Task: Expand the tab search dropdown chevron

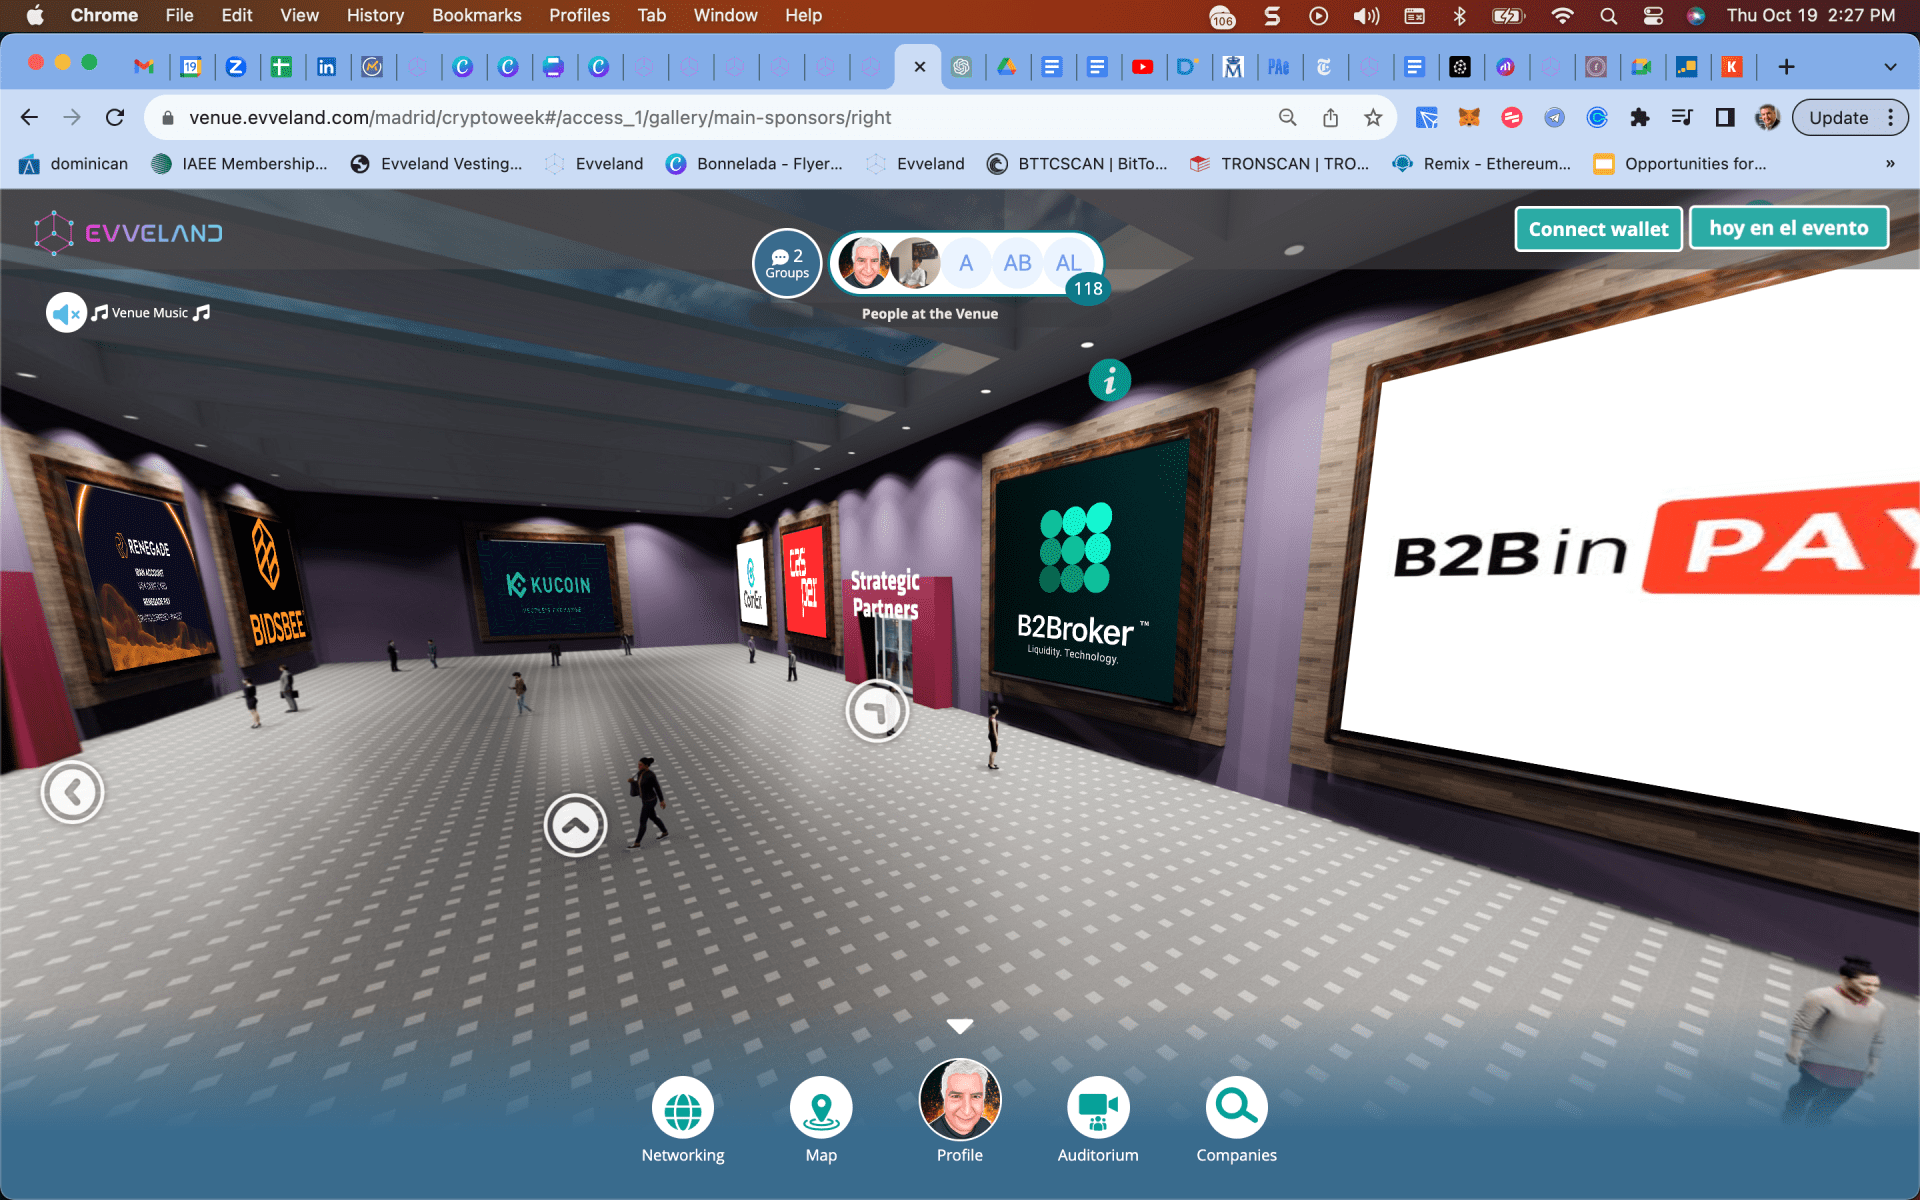Action: pyautogui.click(x=1890, y=67)
